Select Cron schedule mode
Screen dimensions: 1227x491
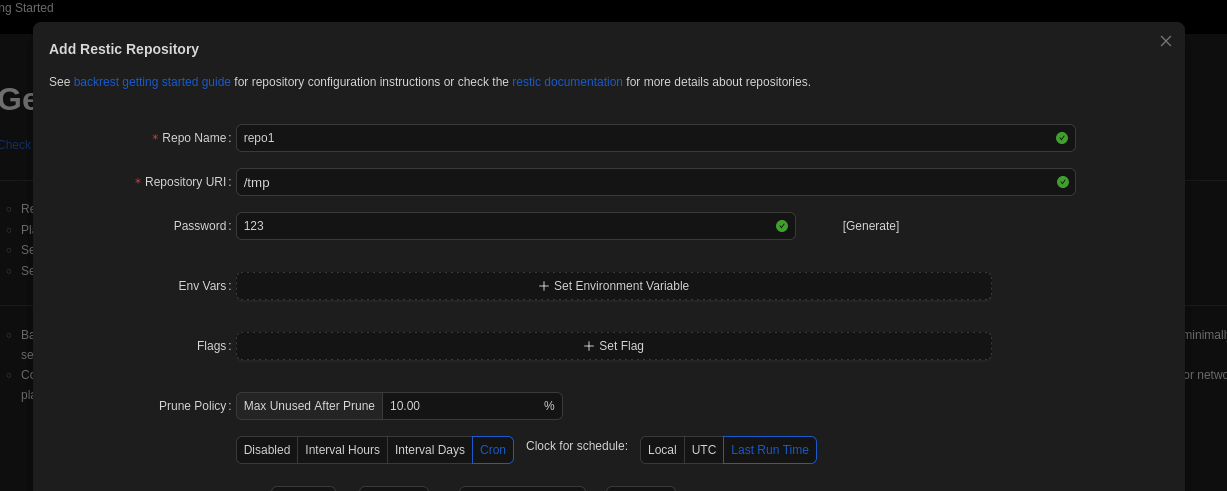(x=493, y=450)
